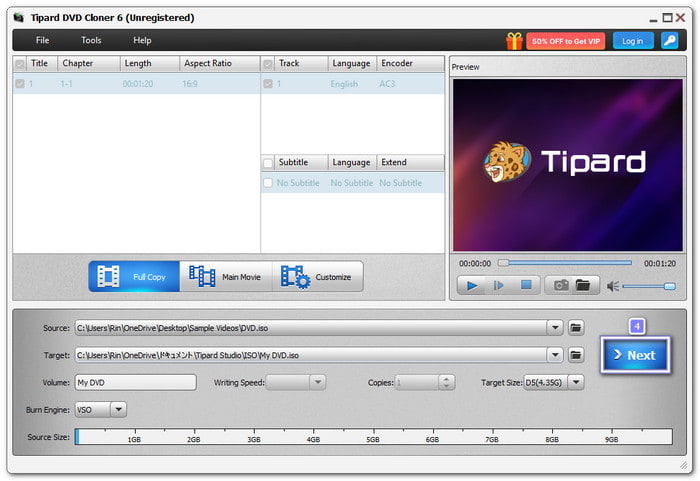Stop the preview playback

pos(526,285)
